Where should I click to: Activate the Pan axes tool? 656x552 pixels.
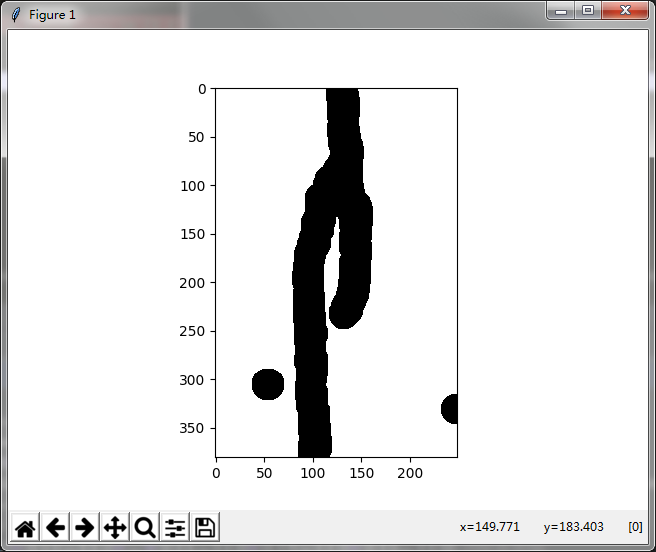(115, 527)
